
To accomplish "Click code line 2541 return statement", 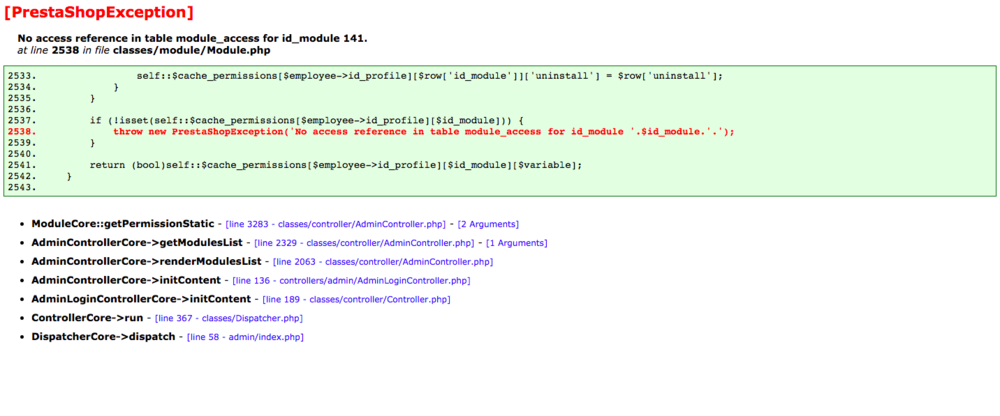I will pos(336,165).
